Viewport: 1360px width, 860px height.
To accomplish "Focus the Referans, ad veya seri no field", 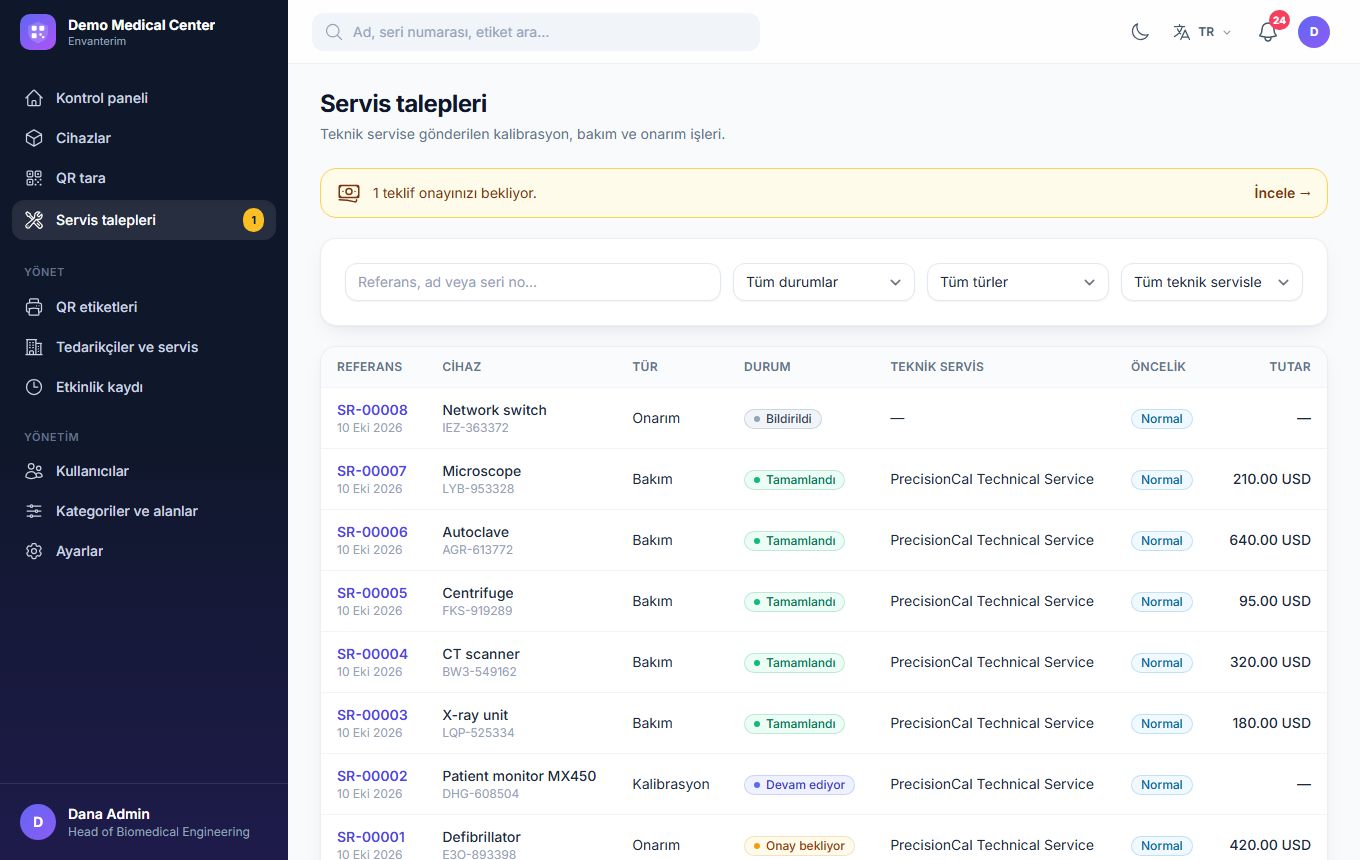I will pos(533,282).
